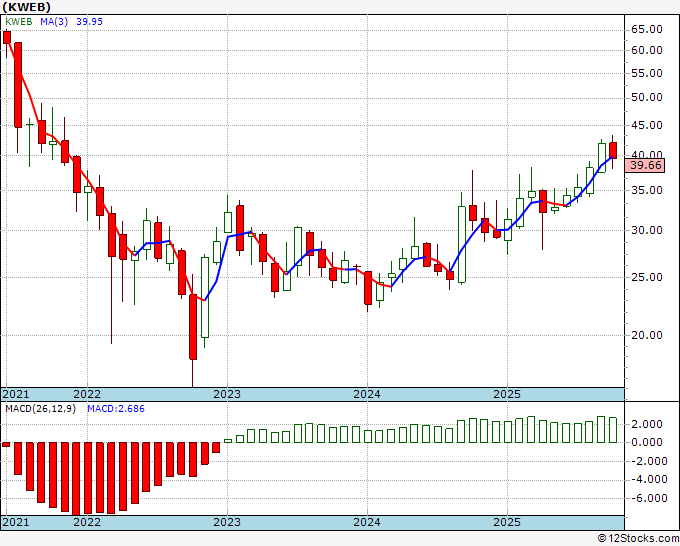
Task: Click the 55.00 price axis label
Action: (647, 73)
